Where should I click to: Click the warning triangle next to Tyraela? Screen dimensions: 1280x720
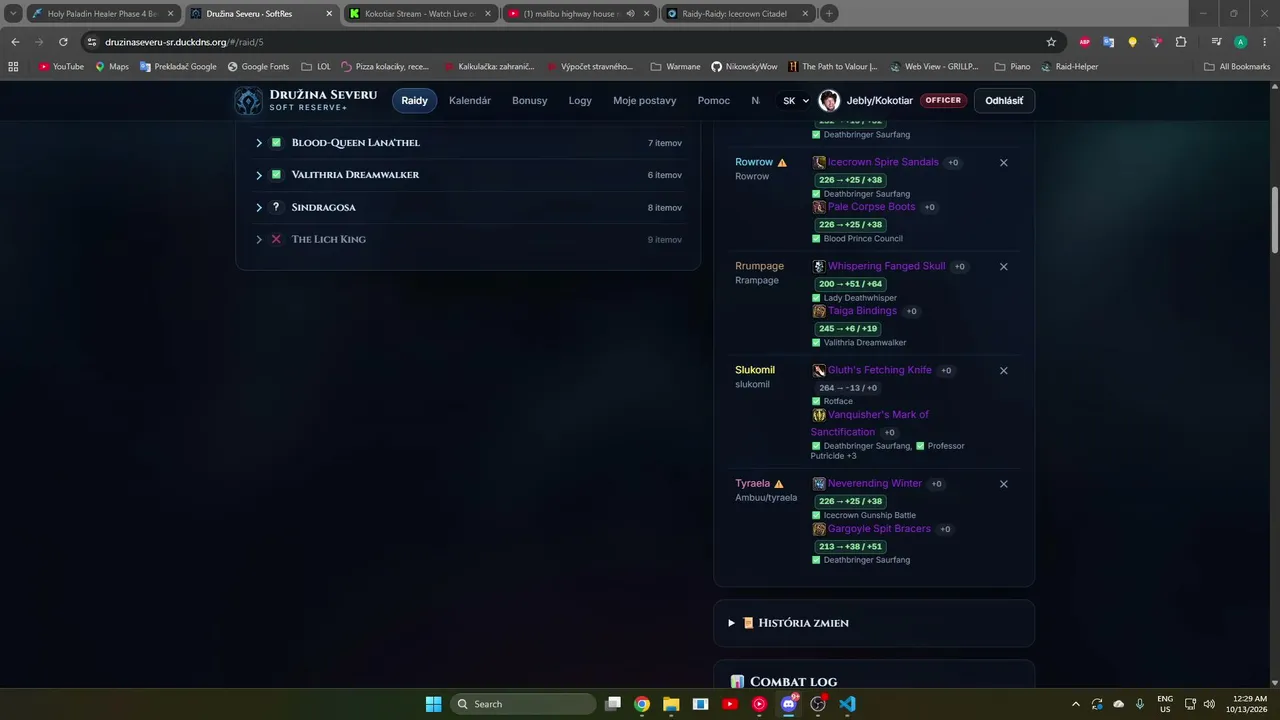pos(779,484)
